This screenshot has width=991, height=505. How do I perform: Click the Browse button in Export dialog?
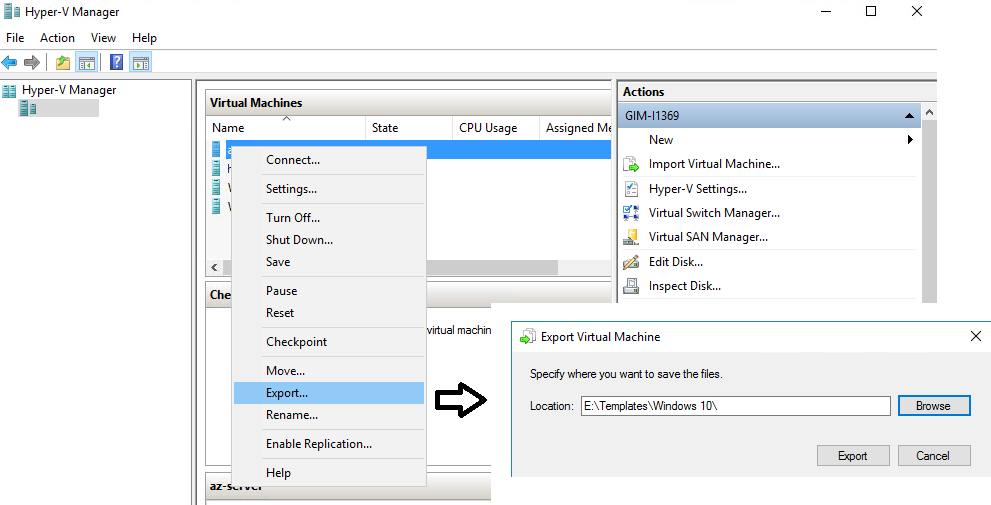[x=933, y=406]
